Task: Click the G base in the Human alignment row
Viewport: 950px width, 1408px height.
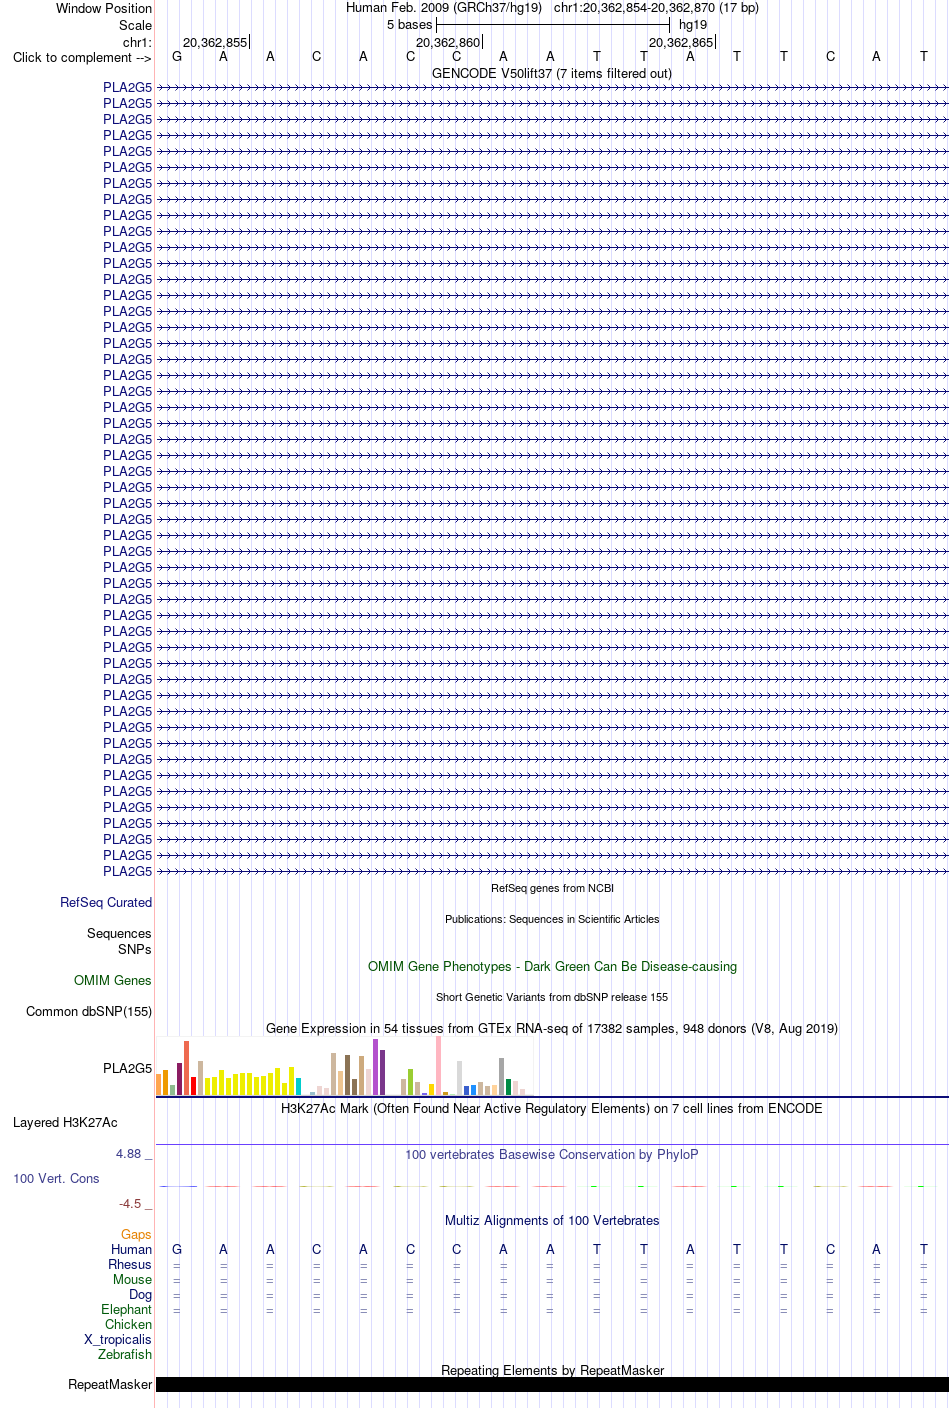Action: [177, 1249]
